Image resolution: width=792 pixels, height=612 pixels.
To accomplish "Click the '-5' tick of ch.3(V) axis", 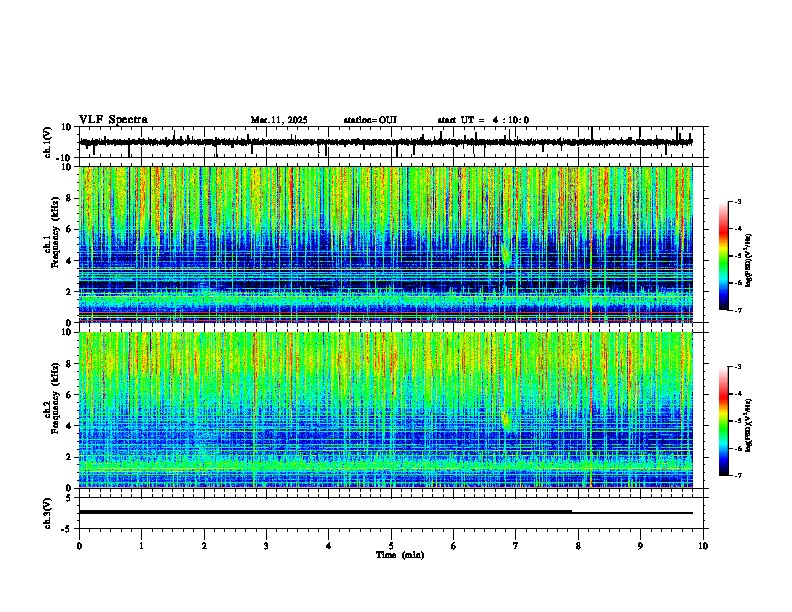I will 67,529.
